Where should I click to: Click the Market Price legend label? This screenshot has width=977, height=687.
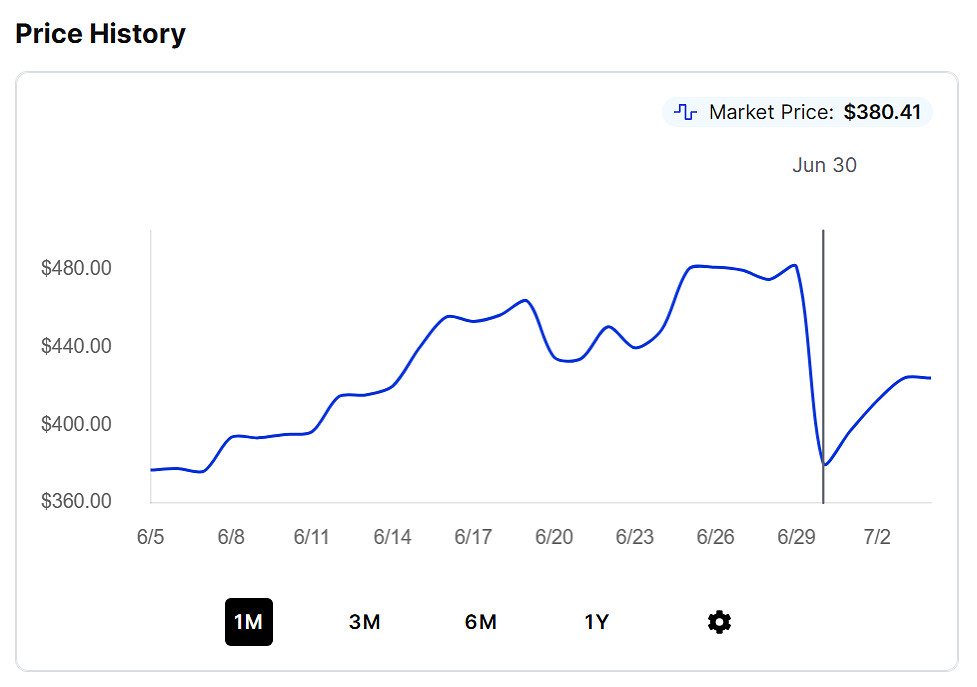click(x=770, y=112)
